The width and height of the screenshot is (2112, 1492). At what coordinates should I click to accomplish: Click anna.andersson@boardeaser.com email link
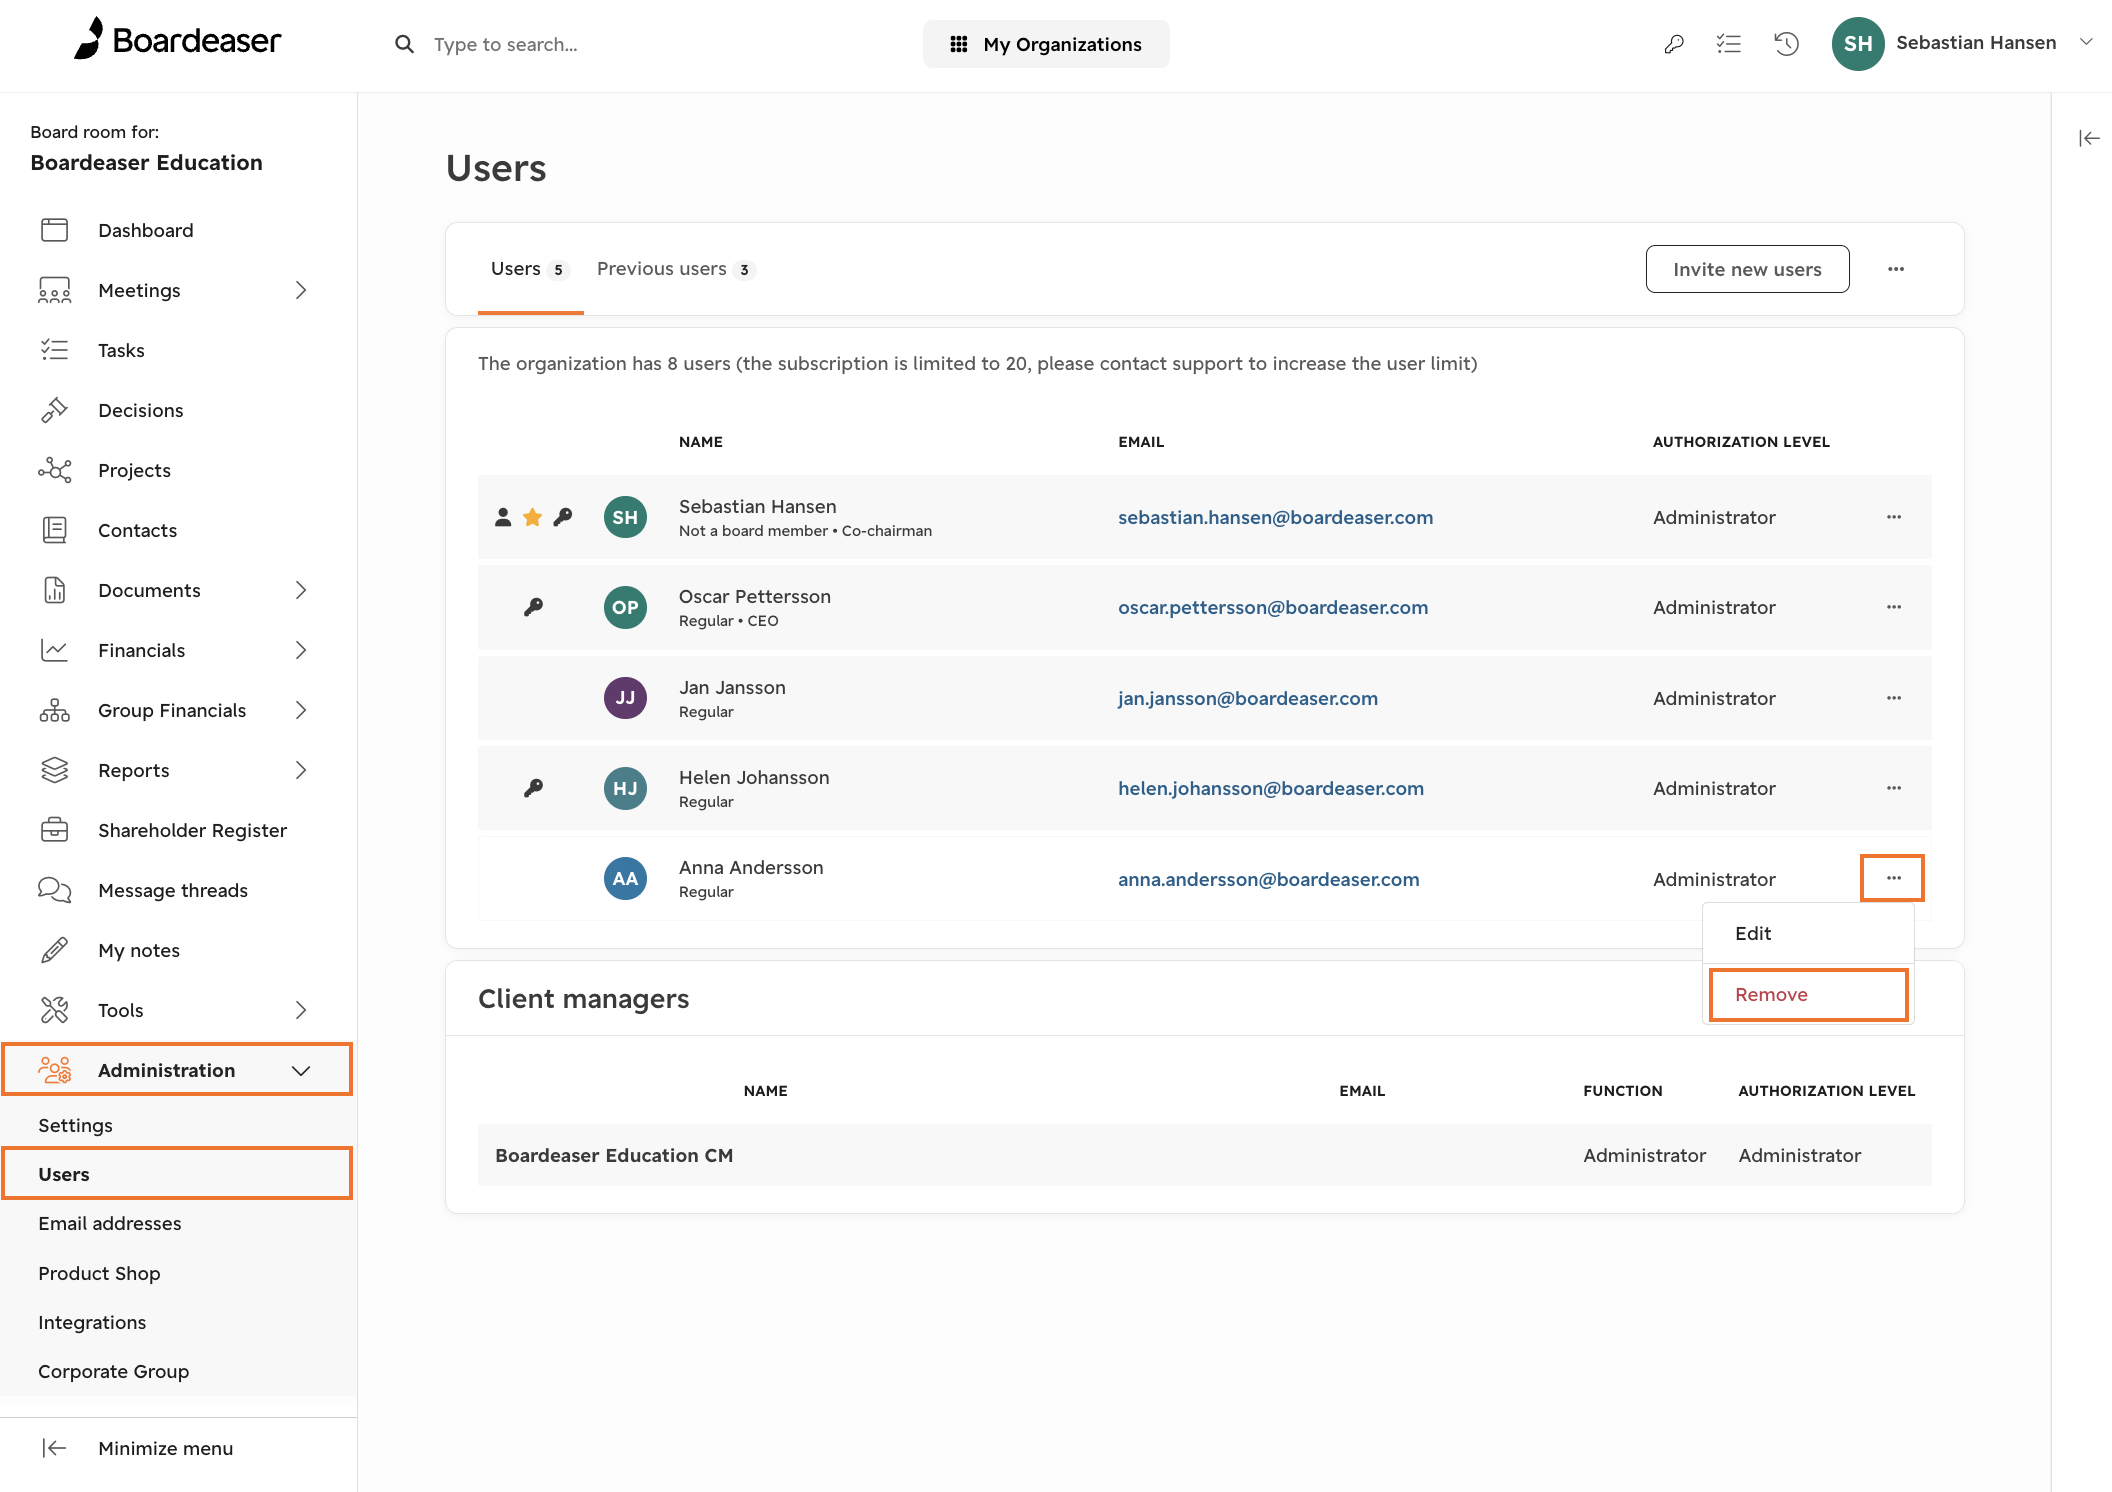(1269, 879)
